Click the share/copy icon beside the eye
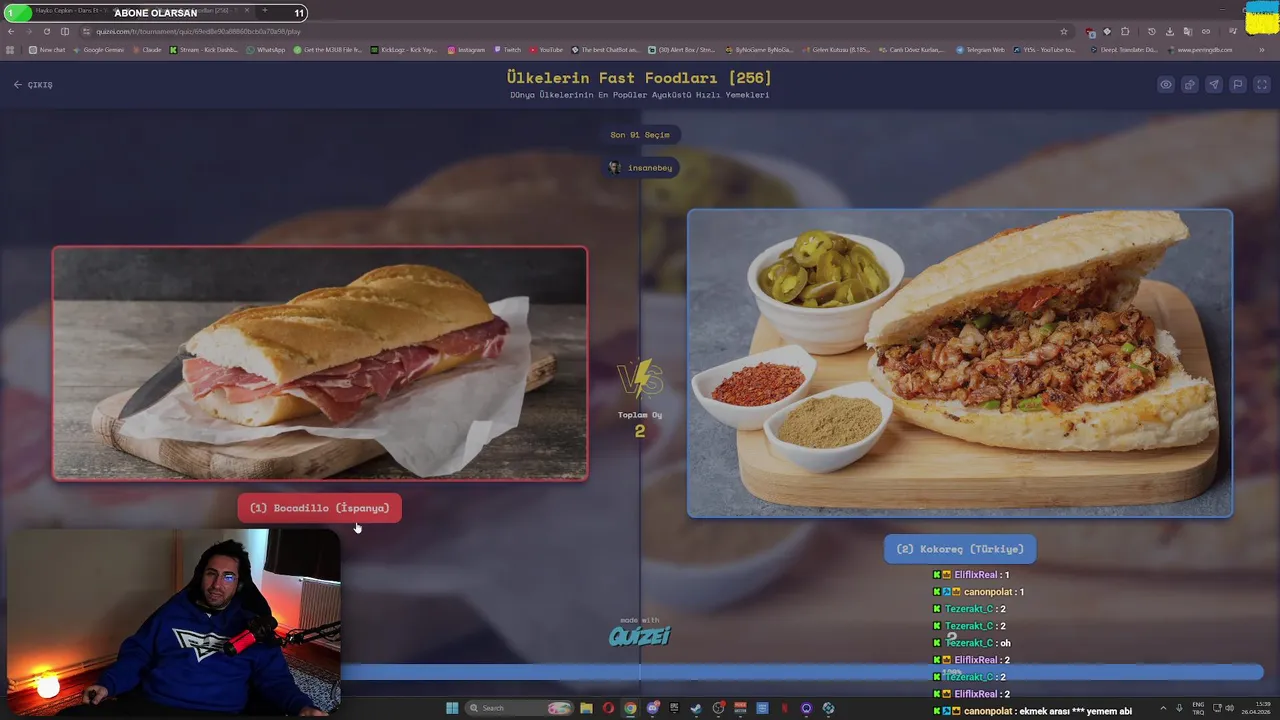This screenshot has height=720, width=1280. click(1190, 85)
